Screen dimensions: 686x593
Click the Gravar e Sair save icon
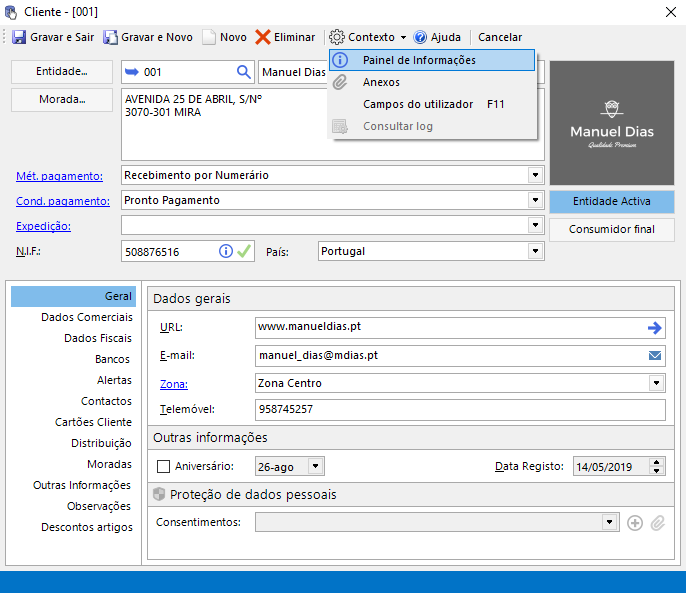tap(18, 37)
